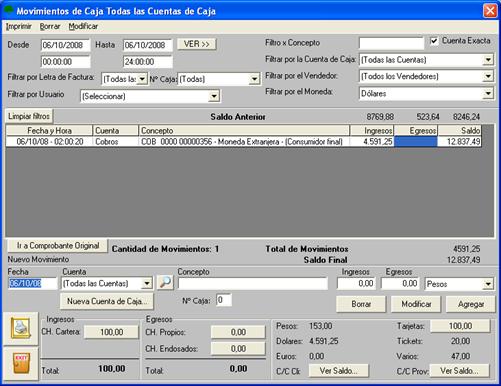This screenshot has height=386, width=501.
Task: Click the CH. Cartera 100,00 button
Action: tap(111, 332)
